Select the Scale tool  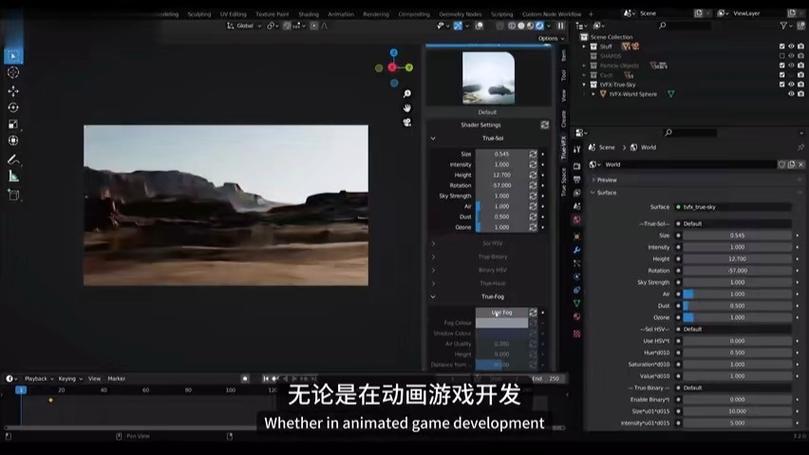13,124
